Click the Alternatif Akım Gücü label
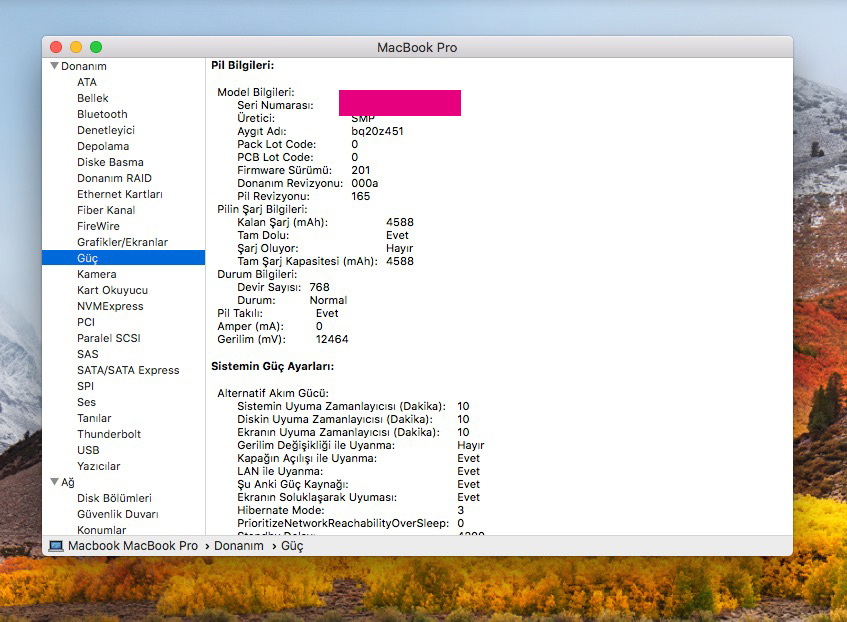Image resolution: width=847 pixels, height=622 pixels. click(x=273, y=393)
